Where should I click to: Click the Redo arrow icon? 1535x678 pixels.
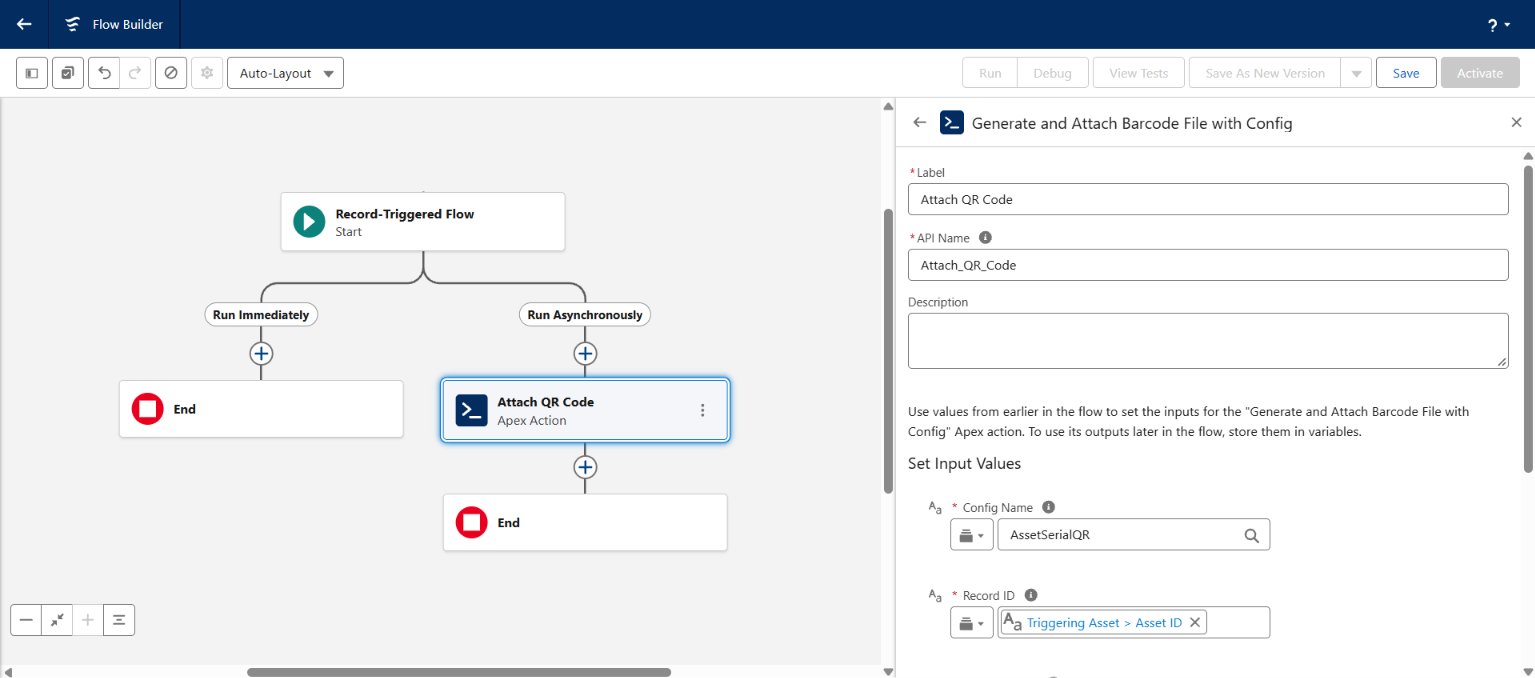(136, 73)
